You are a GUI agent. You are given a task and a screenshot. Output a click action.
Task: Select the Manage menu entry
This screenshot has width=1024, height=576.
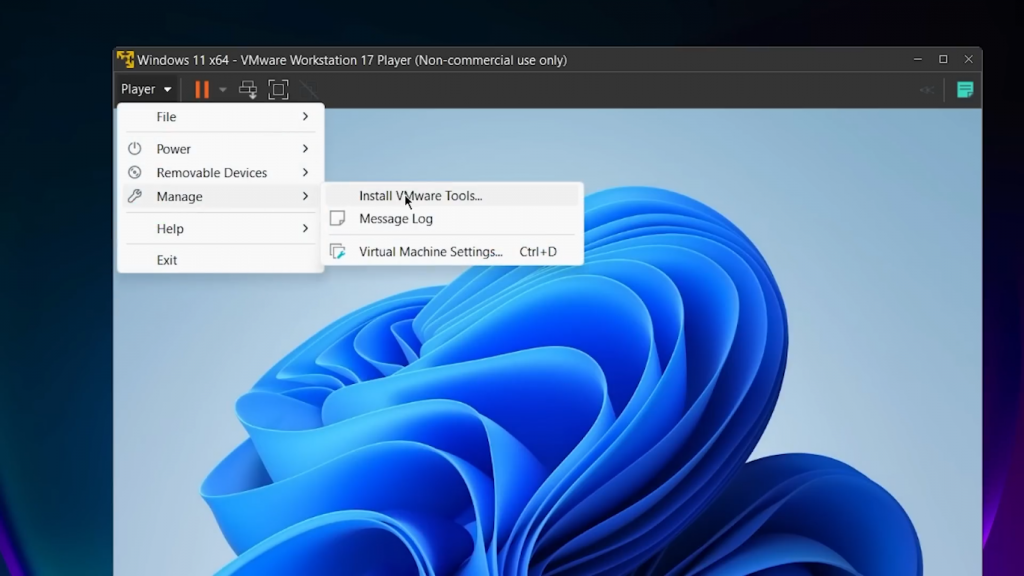221,196
